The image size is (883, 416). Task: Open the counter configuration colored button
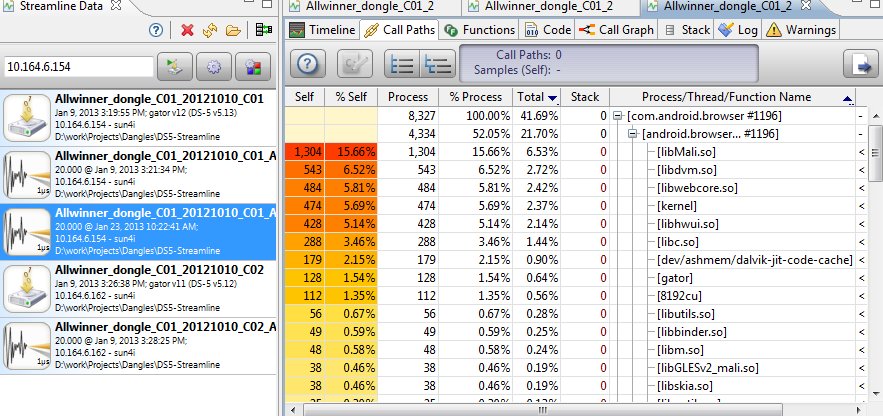coord(253,67)
